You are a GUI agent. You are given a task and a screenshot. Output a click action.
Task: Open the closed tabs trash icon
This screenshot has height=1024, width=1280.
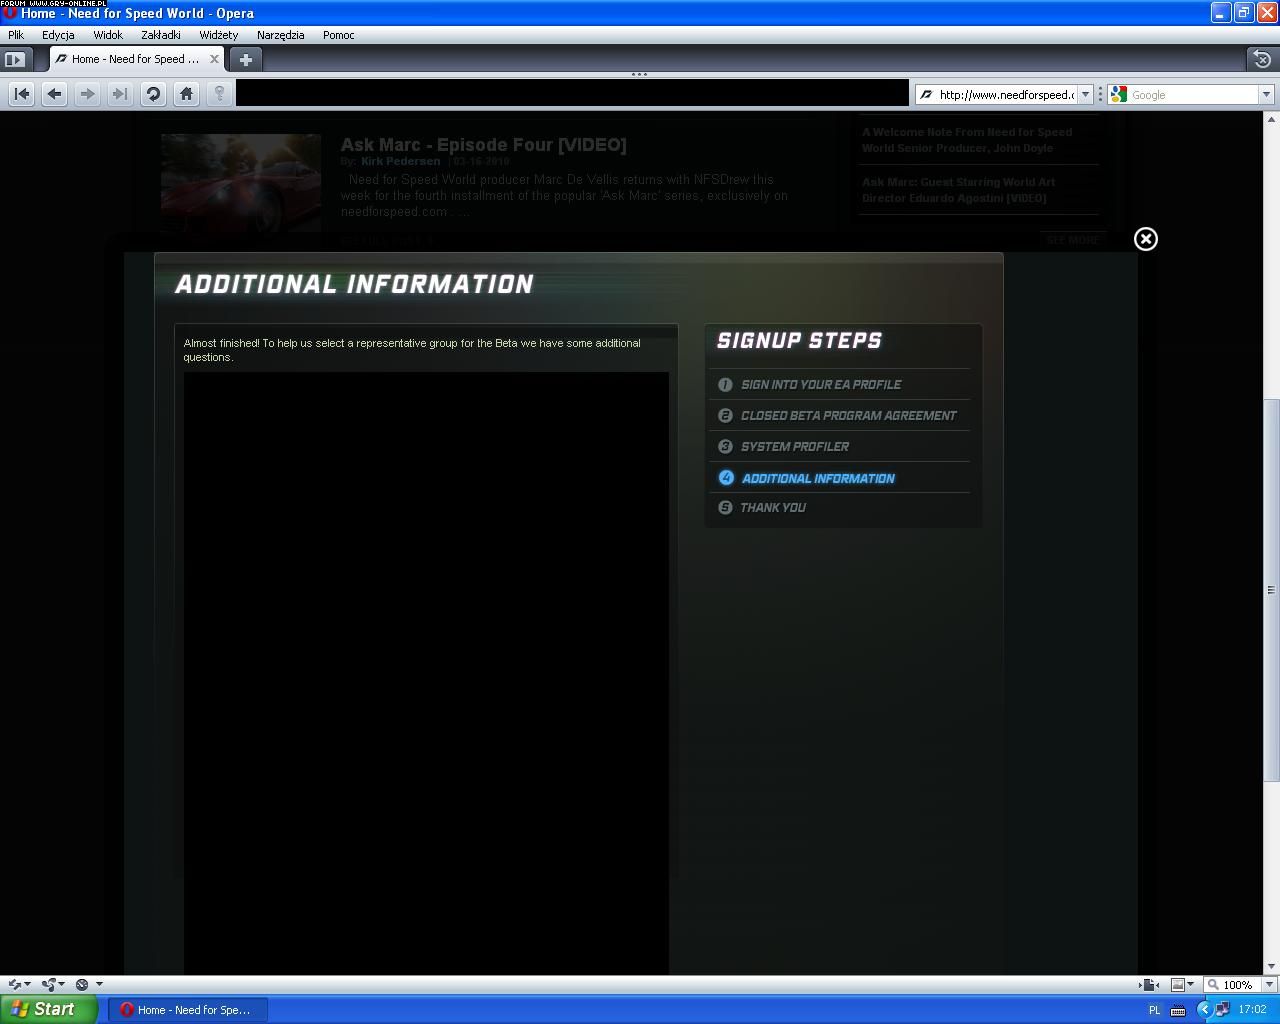point(1262,59)
